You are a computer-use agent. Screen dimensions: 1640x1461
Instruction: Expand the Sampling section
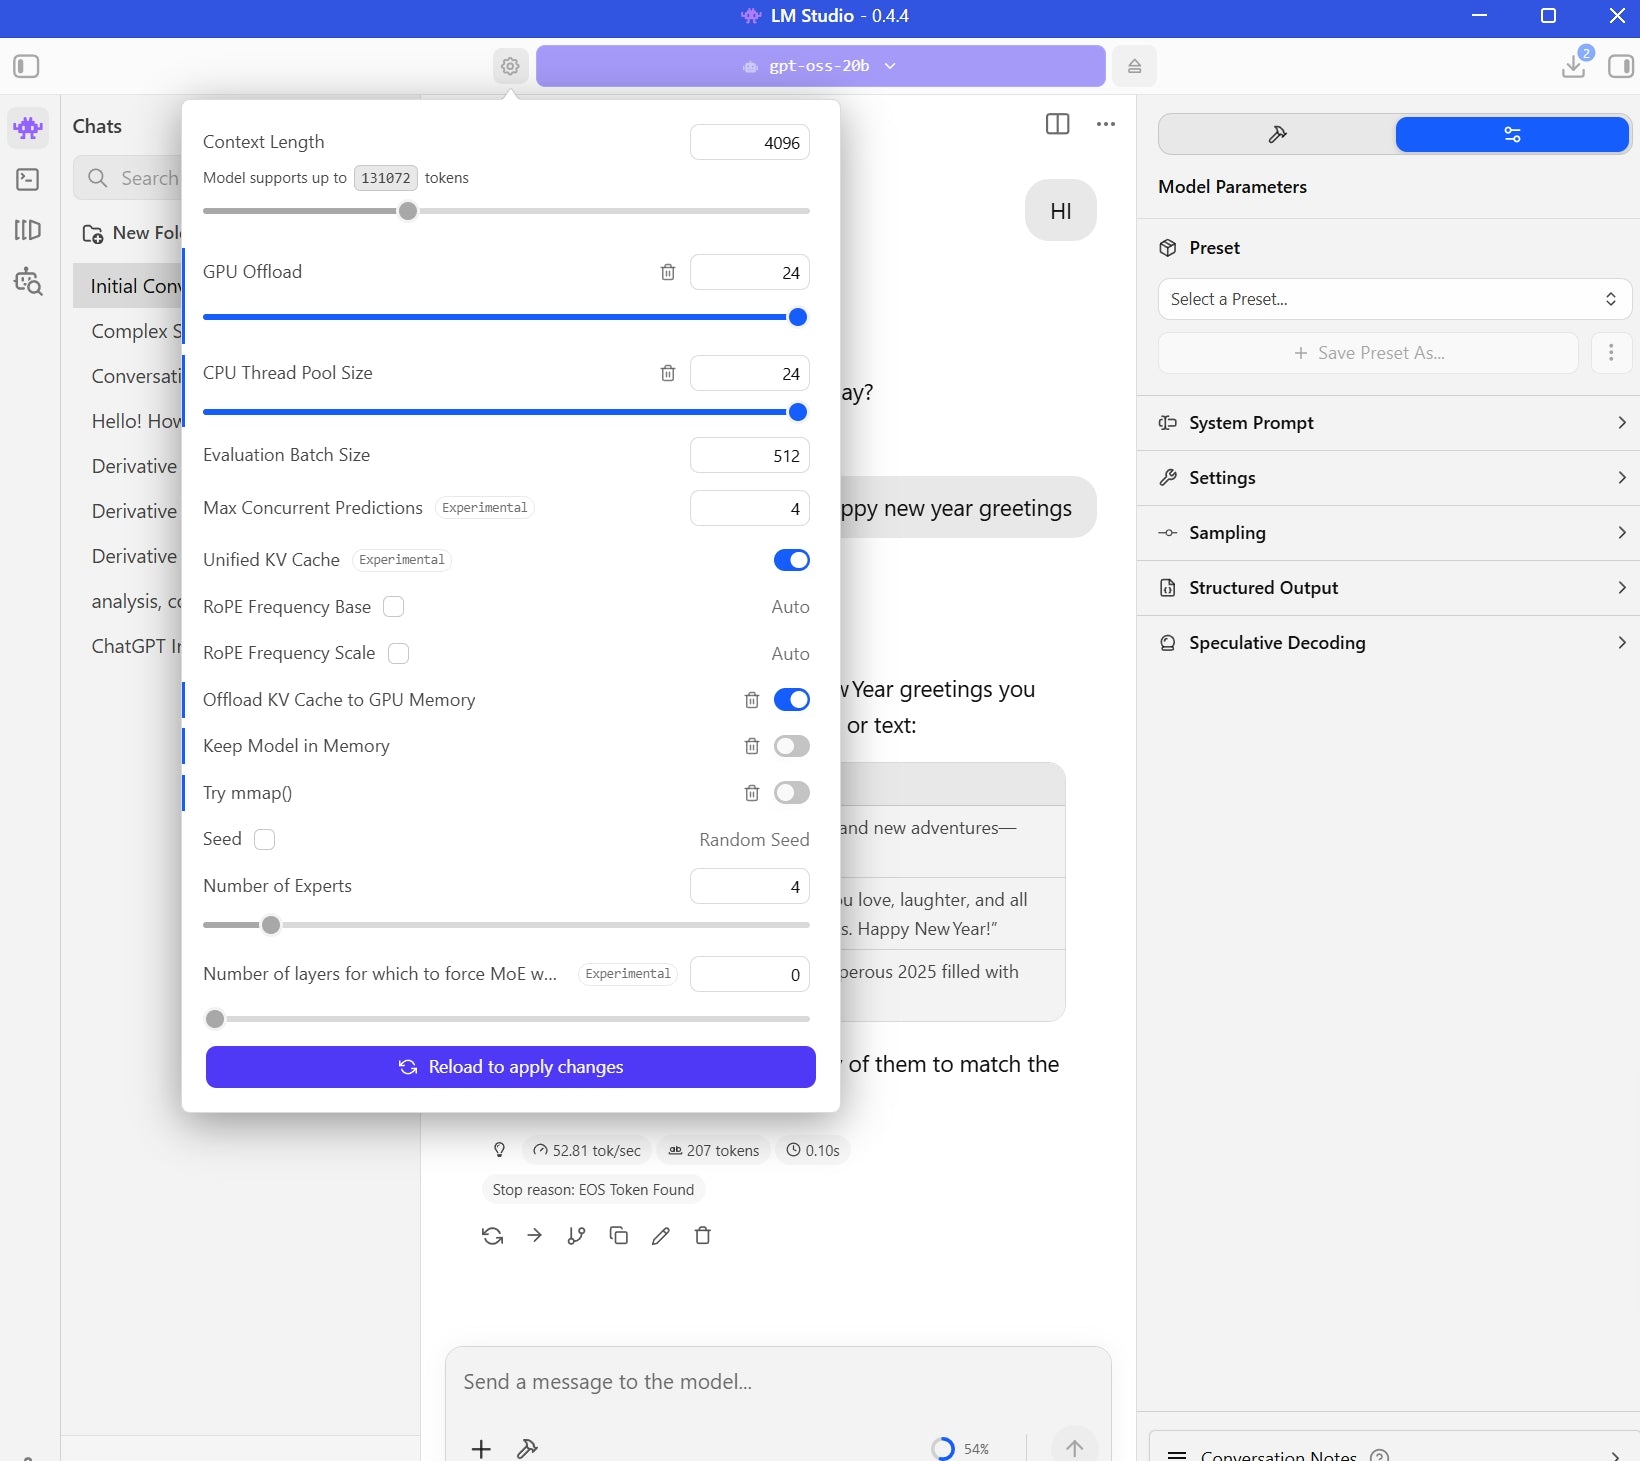tap(1394, 533)
